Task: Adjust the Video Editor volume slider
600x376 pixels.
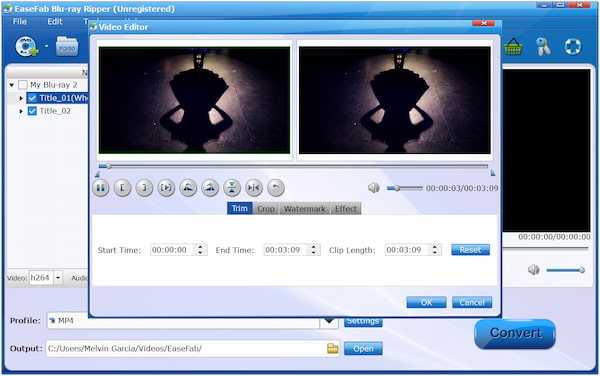Action: (404, 188)
